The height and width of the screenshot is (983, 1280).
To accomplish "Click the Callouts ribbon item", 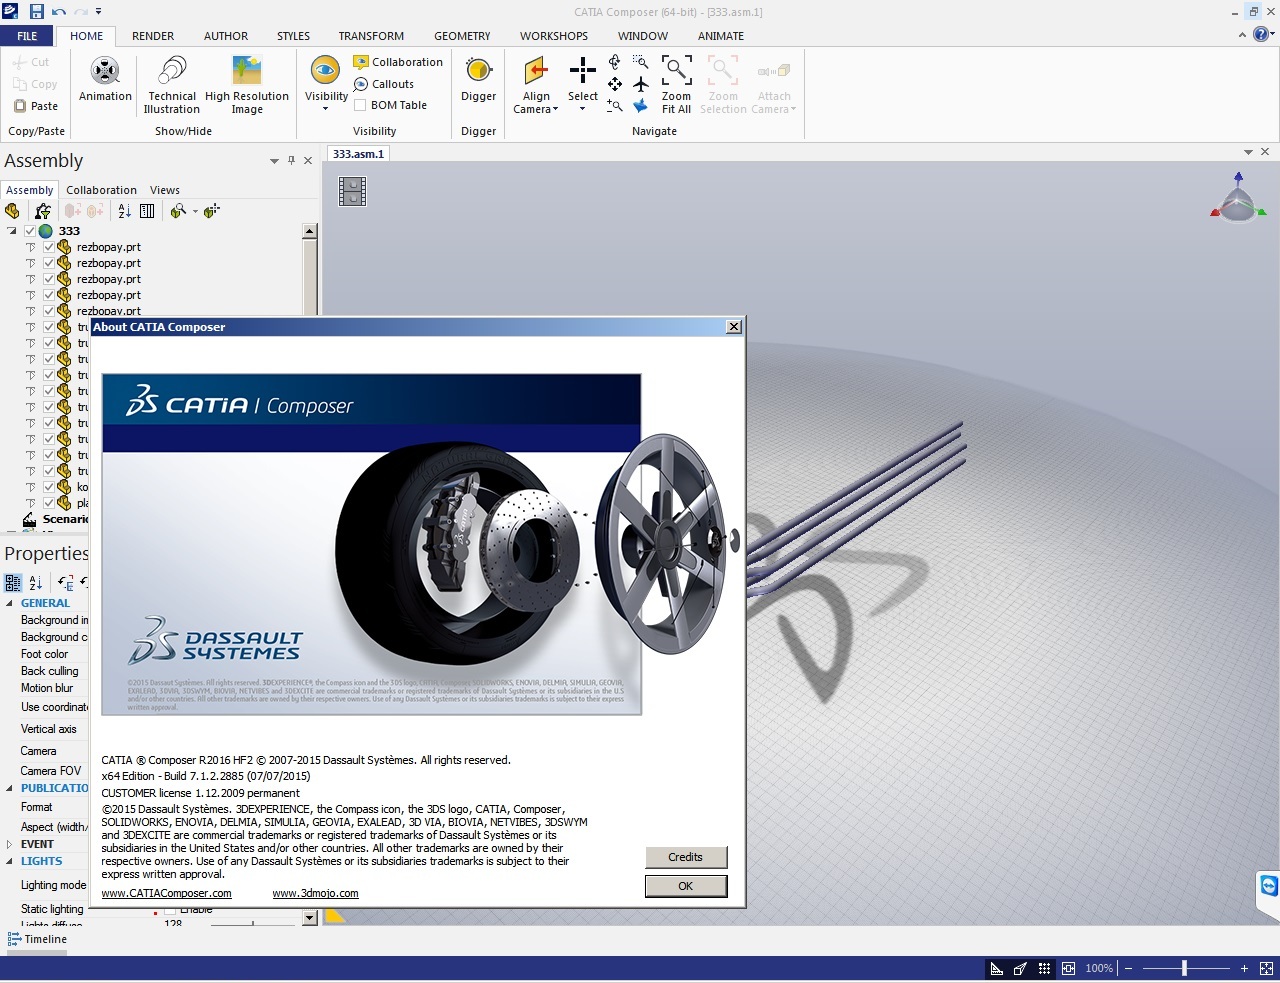I will tap(384, 84).
